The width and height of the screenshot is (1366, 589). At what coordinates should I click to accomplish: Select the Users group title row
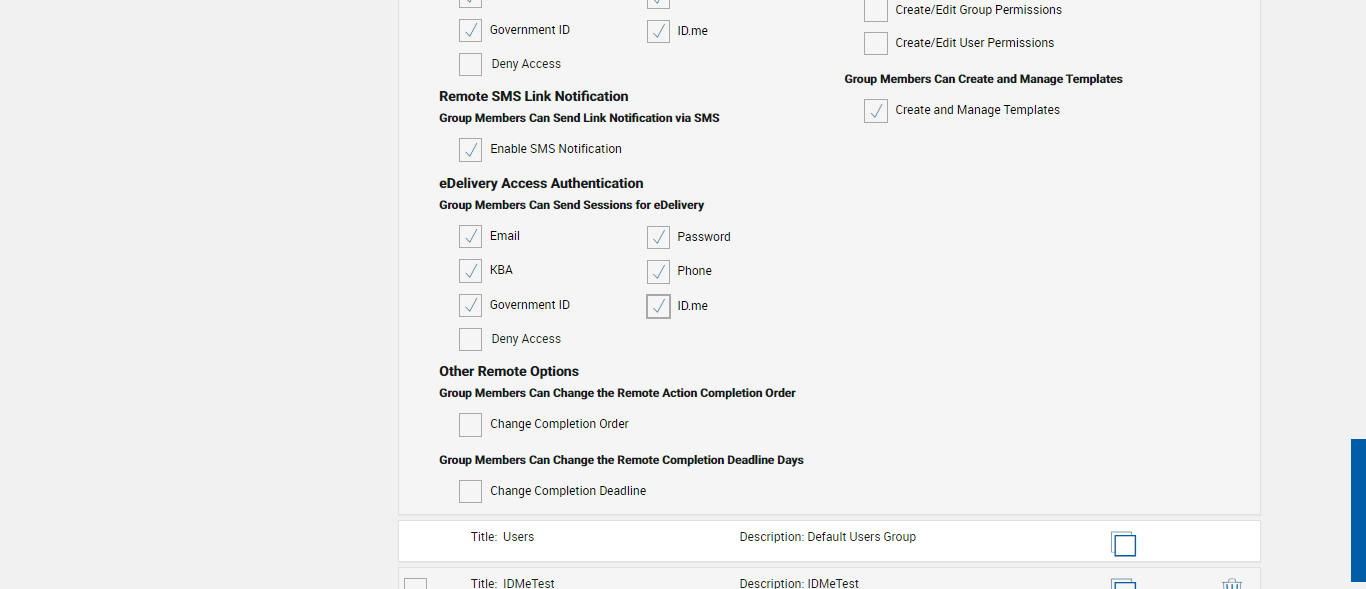[518, 537]
